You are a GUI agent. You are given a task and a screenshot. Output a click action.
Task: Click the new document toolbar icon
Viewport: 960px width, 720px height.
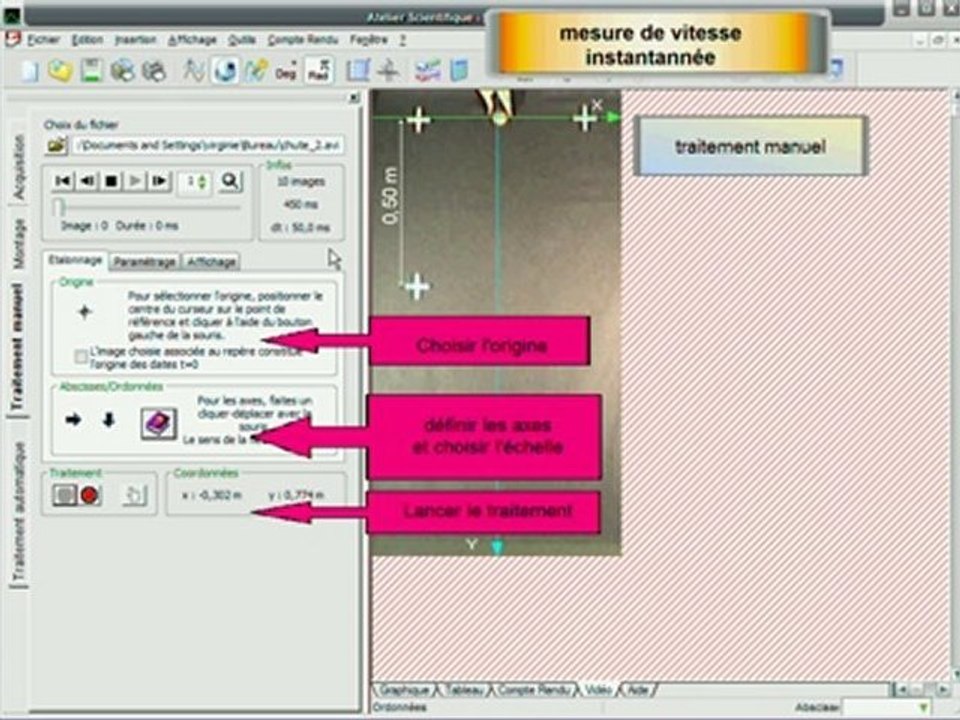click(29, 71)
